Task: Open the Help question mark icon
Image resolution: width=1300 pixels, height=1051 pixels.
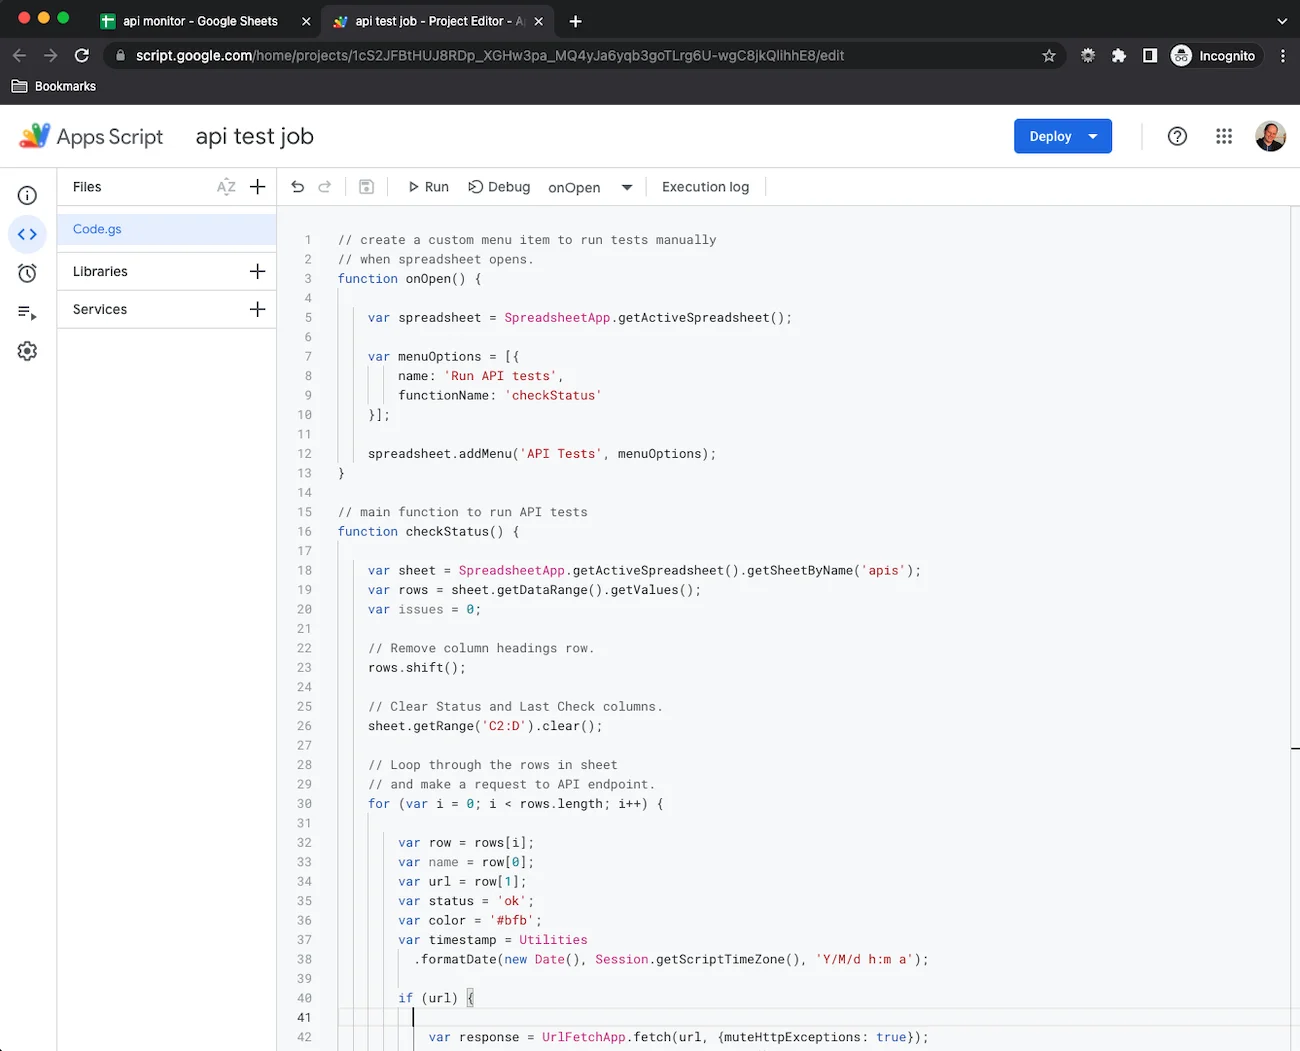Action: pos(1177,136)
